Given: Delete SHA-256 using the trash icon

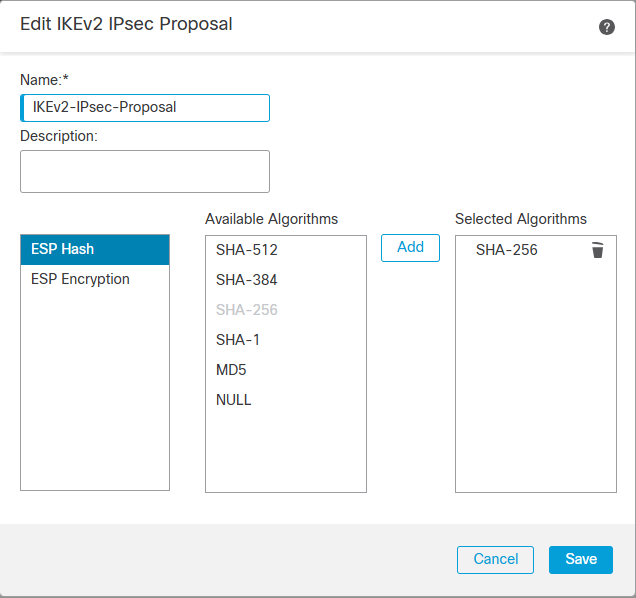Looking at the screenshot, I should pyautogui.click(x=597, y=250).
